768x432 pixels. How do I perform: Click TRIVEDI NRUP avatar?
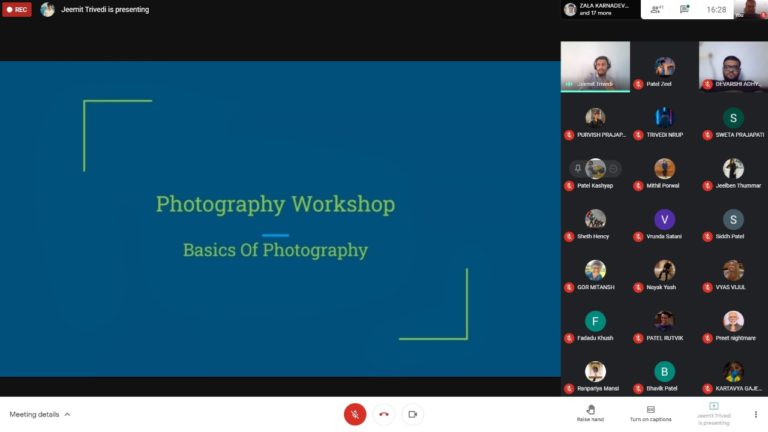pyautogui.click(x=665, y=118)
